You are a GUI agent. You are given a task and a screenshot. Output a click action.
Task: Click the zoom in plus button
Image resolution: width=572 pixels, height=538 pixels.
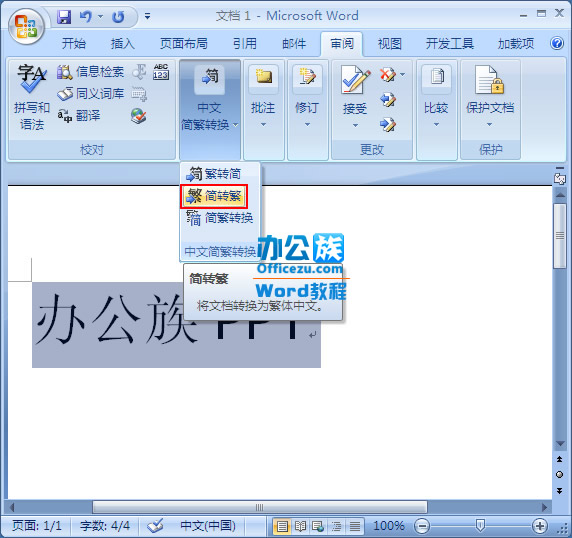[540, 526]
